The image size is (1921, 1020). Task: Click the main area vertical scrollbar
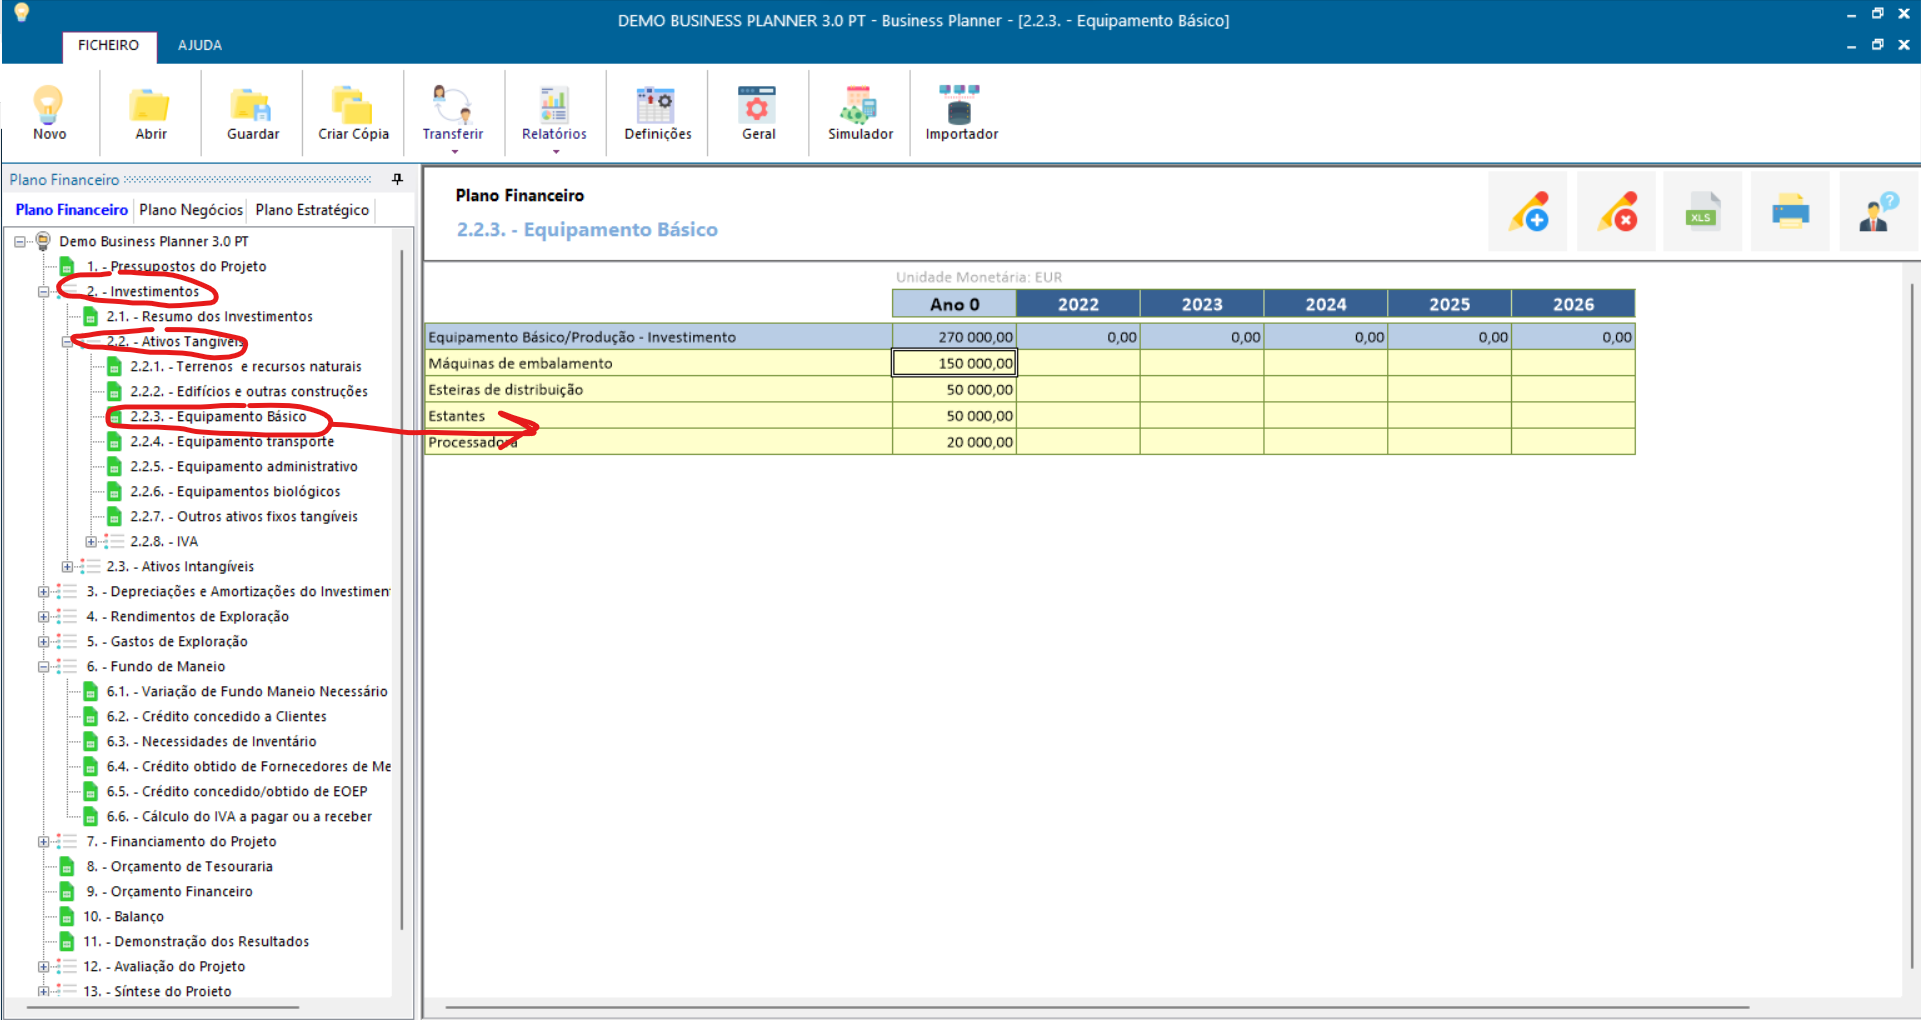[1913, 625]
